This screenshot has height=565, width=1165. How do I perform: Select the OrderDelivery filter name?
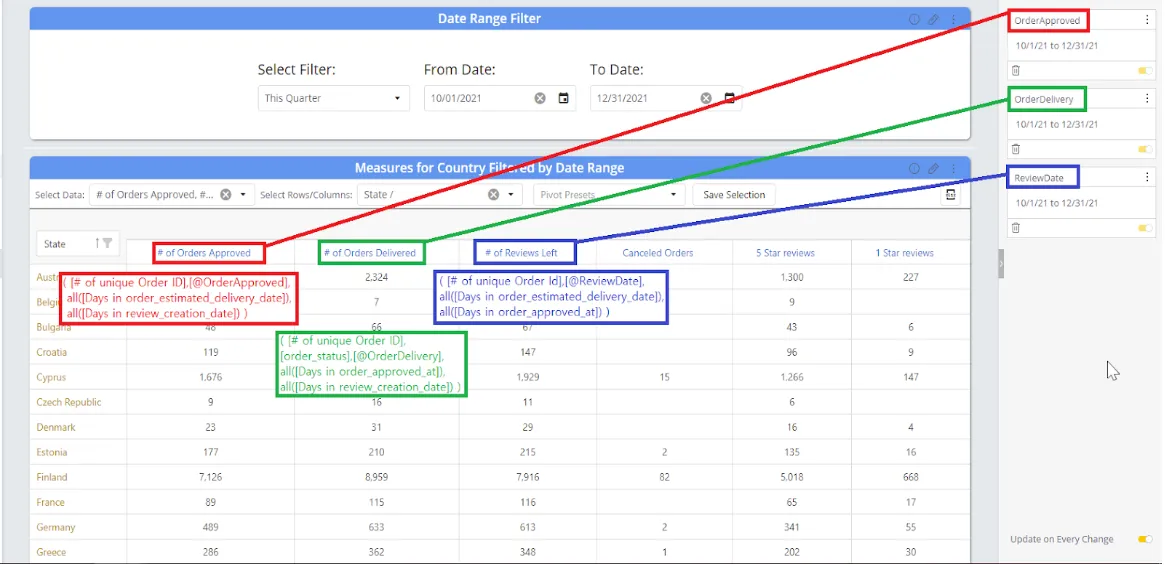(1043, 99)
